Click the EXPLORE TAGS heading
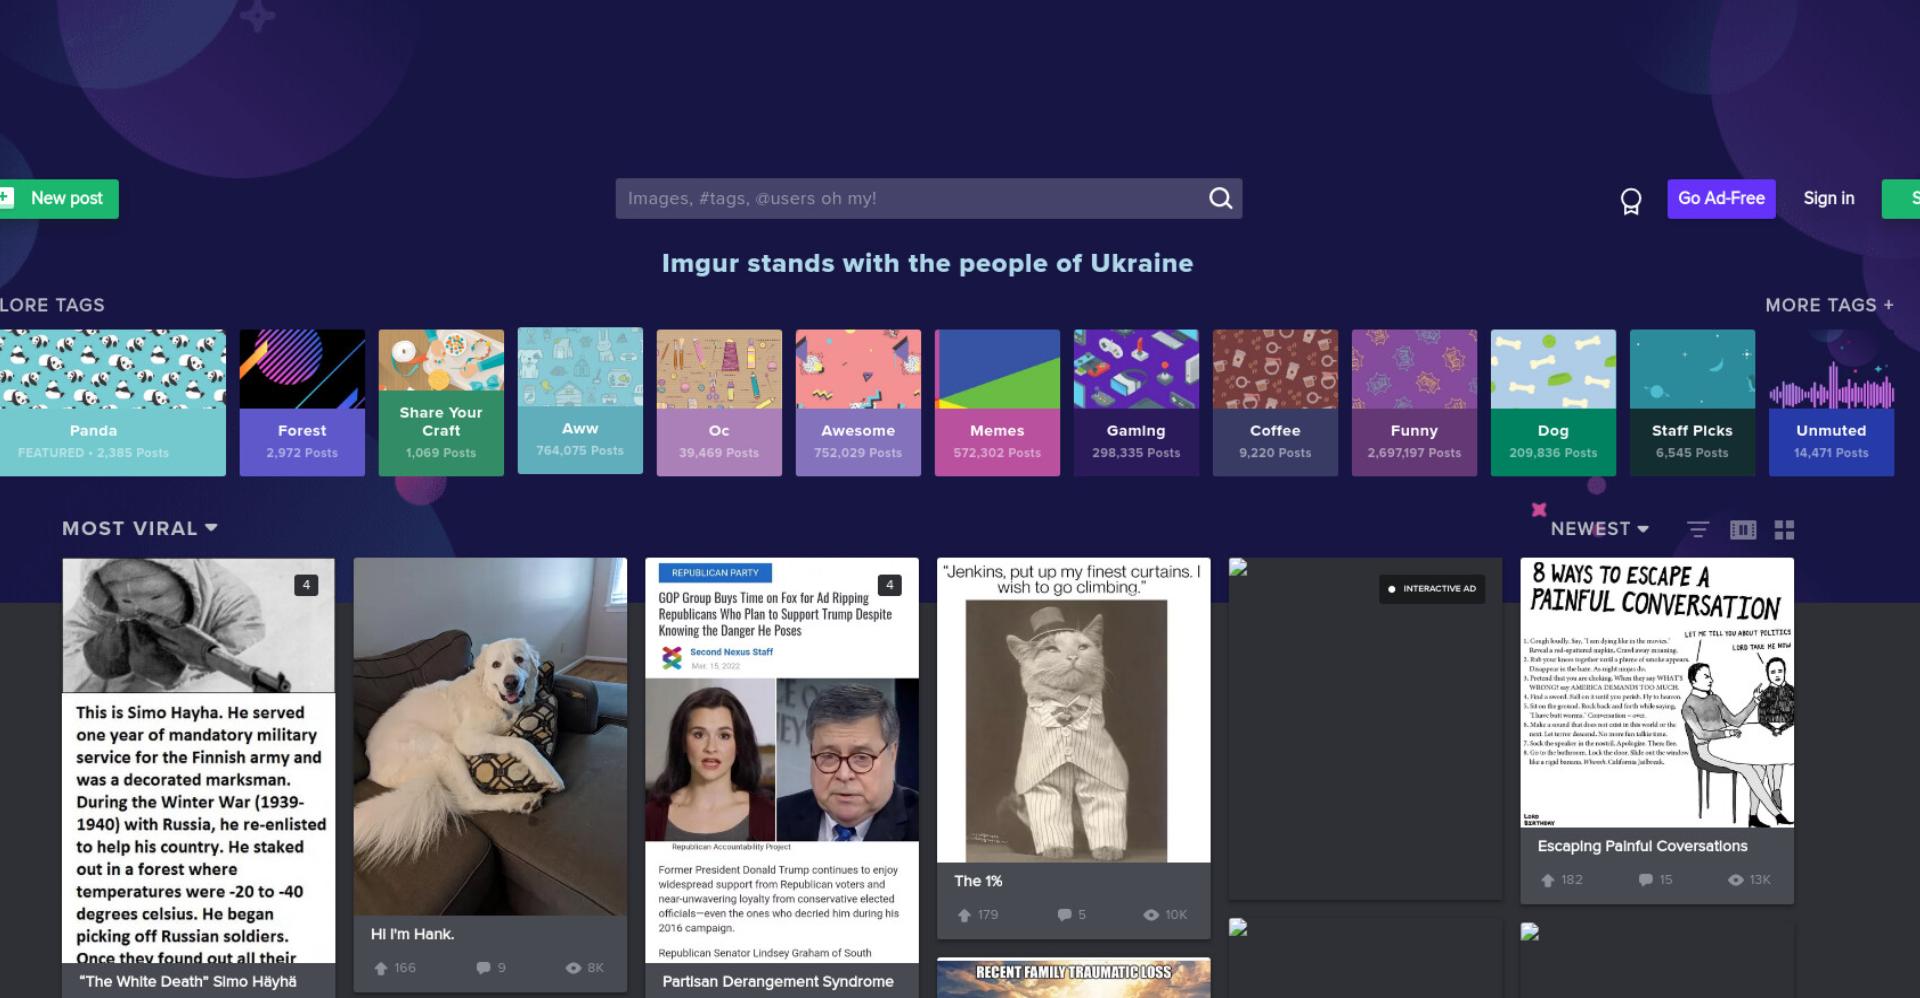 coord(52,305)
